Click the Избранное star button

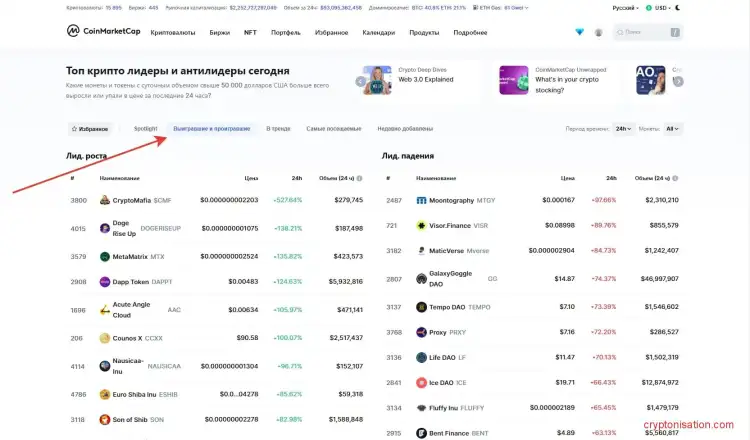90,129
